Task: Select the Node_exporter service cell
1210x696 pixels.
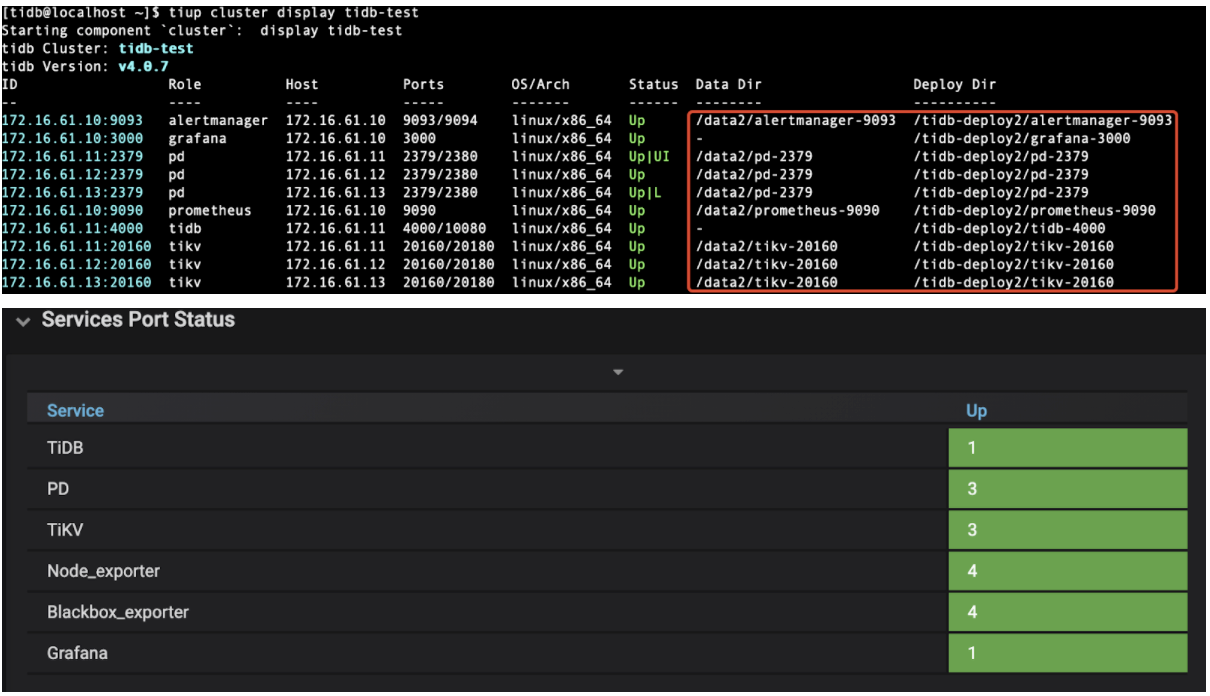Action: (487, 571)
